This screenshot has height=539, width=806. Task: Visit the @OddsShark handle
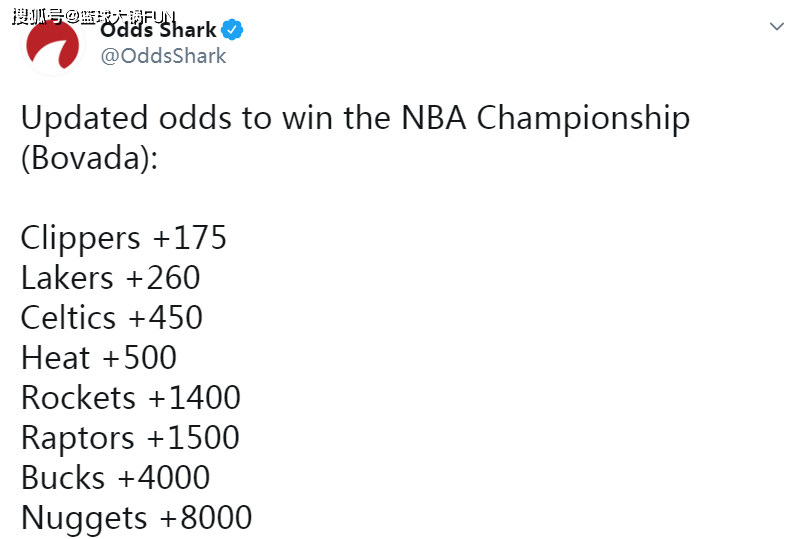coord(163,55)
